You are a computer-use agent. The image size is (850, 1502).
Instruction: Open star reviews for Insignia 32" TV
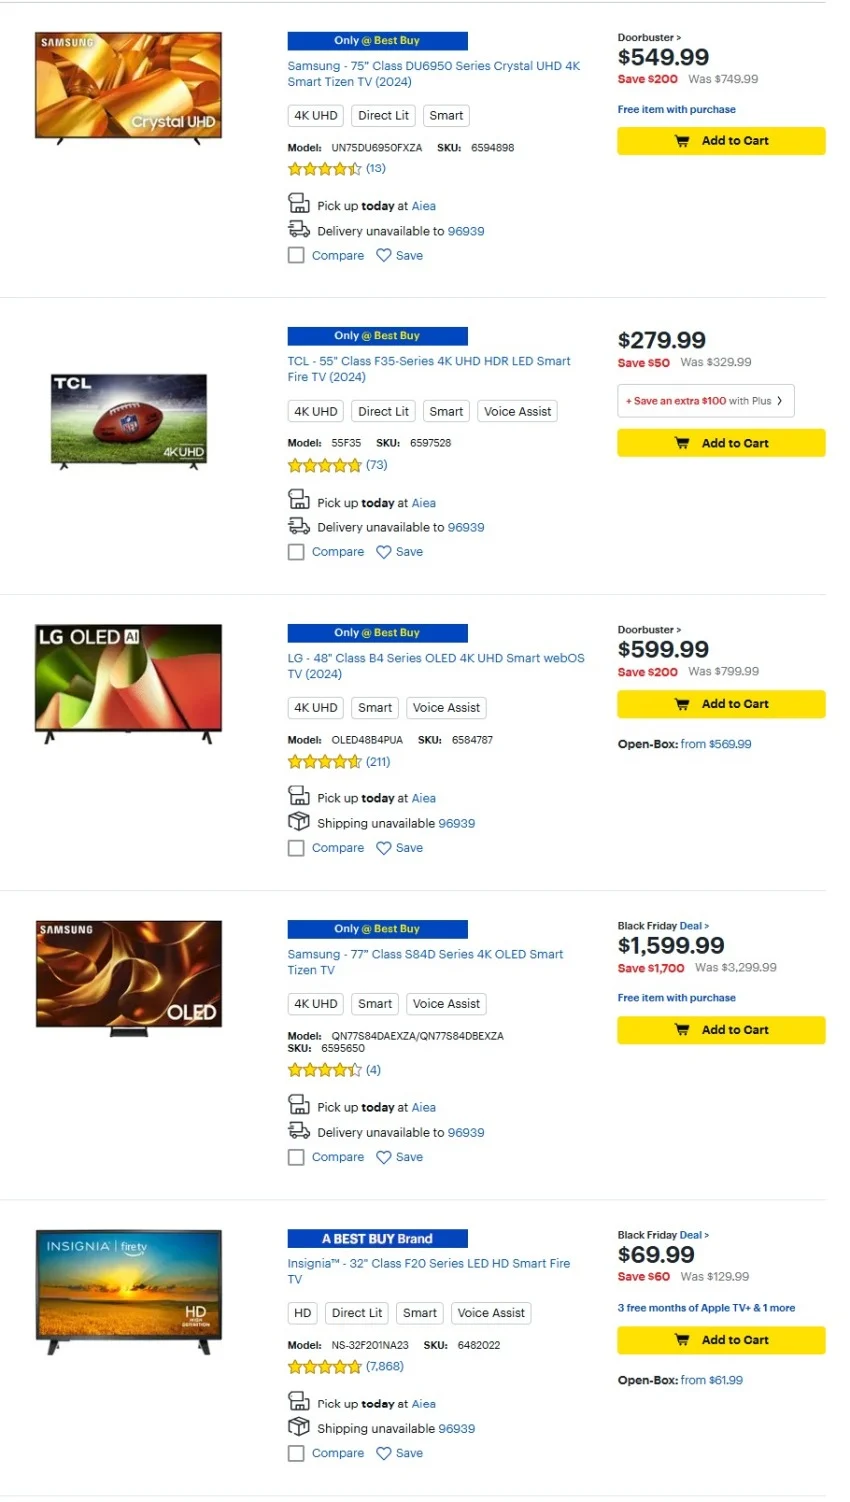click(324, 1367)
